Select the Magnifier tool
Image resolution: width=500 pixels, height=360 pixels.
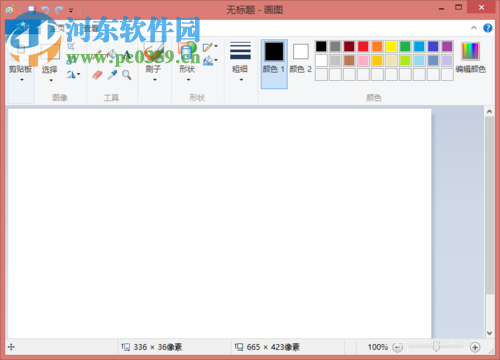point(126,75)
